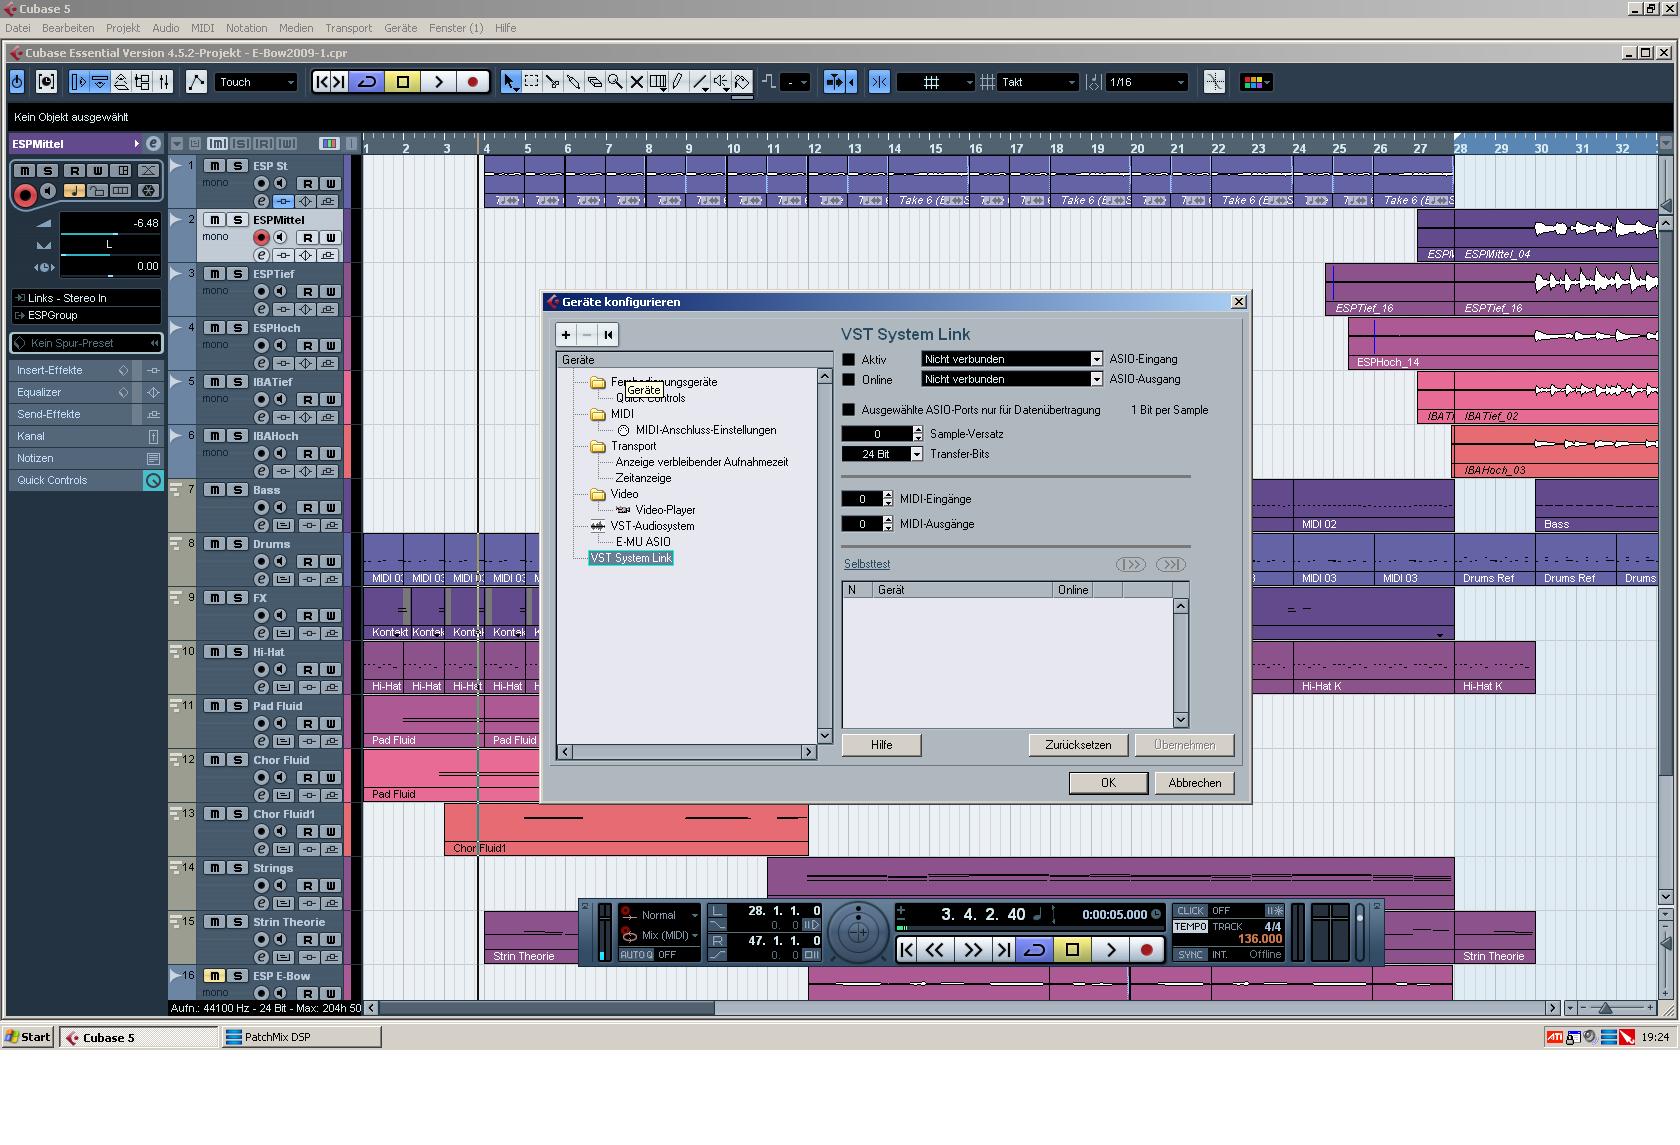Toggle CLICK on the transport panel

1190,911
